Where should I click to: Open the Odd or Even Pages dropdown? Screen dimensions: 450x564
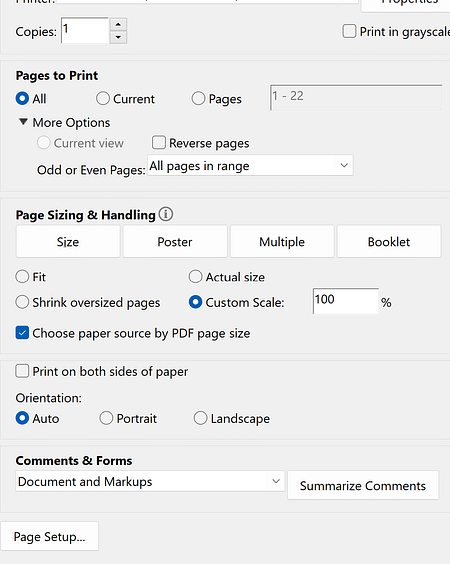point(250,165)
